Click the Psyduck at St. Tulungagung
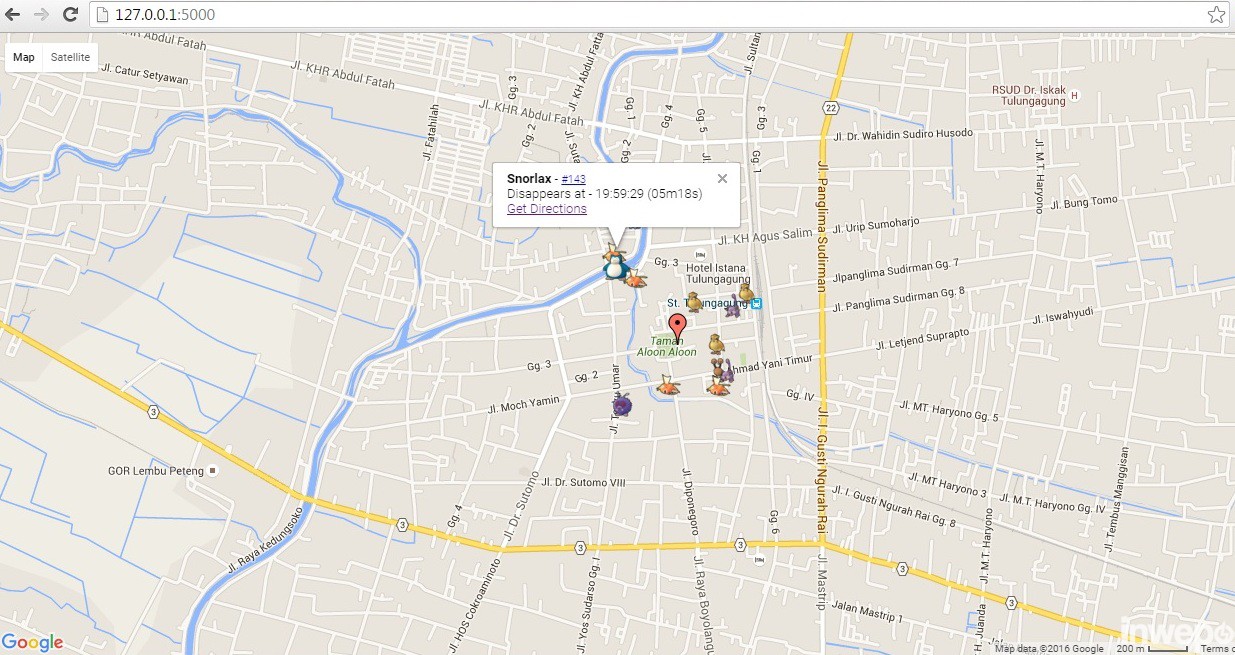 pos(693,301)
